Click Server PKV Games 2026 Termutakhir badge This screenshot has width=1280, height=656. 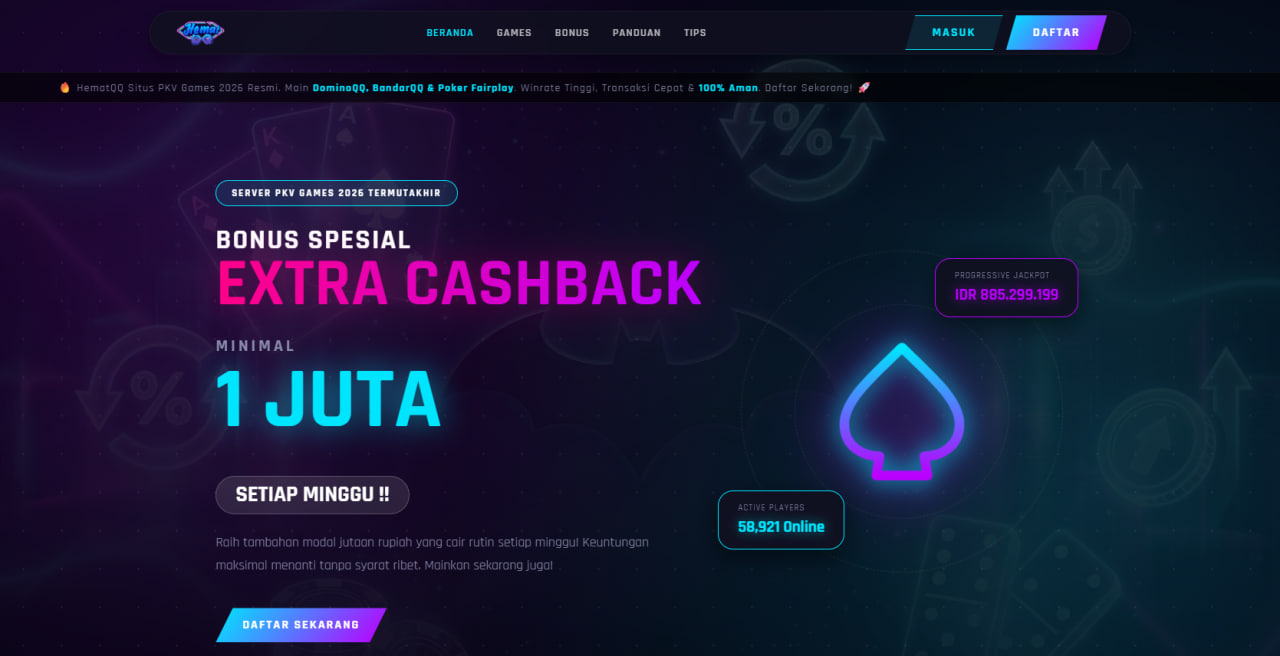(x=336, y=193)
